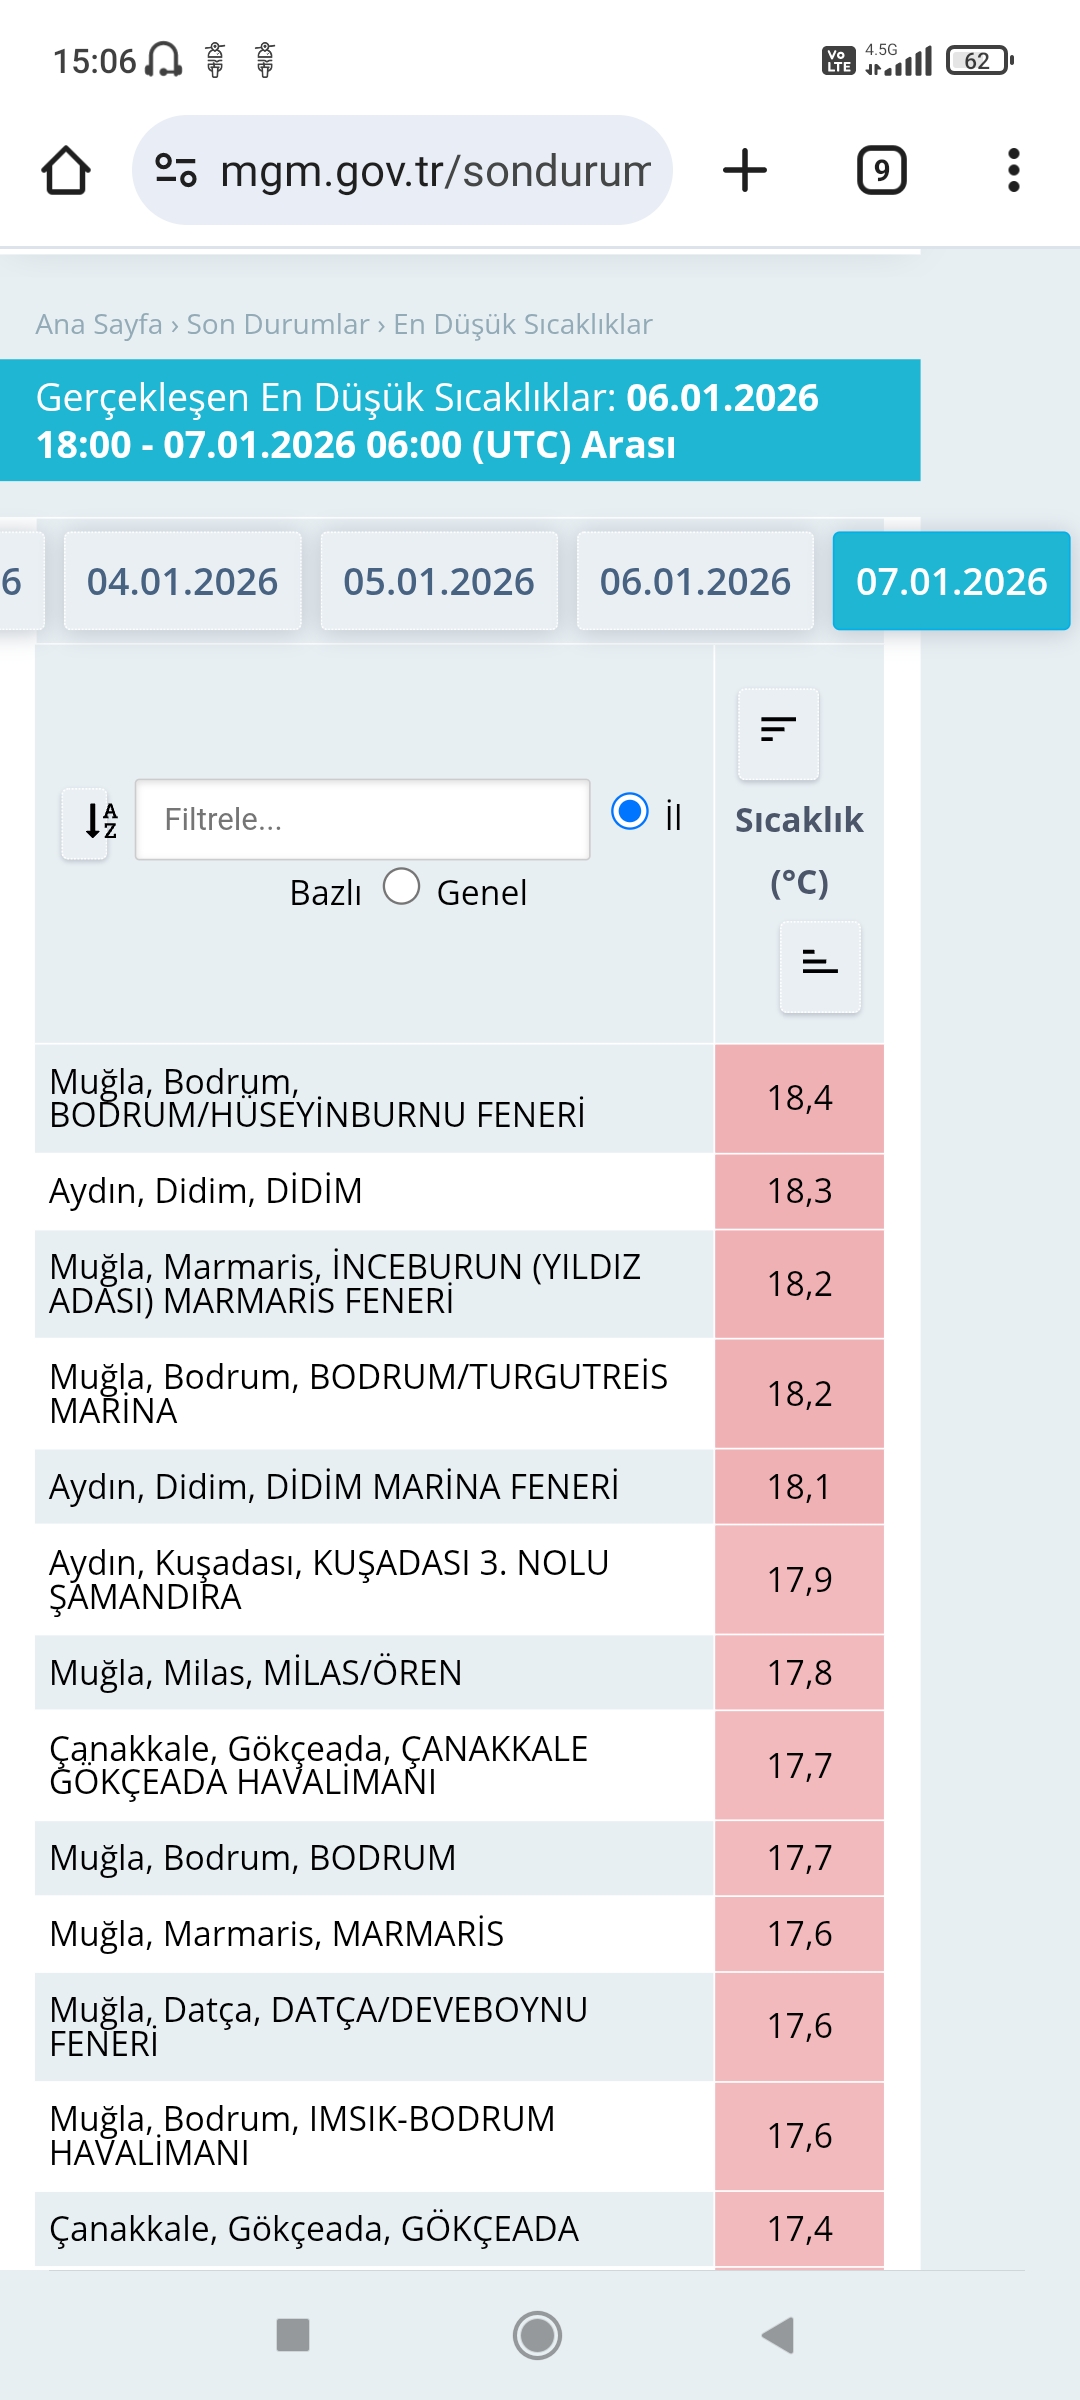Open site settings icon in address bar

[176, 170]
